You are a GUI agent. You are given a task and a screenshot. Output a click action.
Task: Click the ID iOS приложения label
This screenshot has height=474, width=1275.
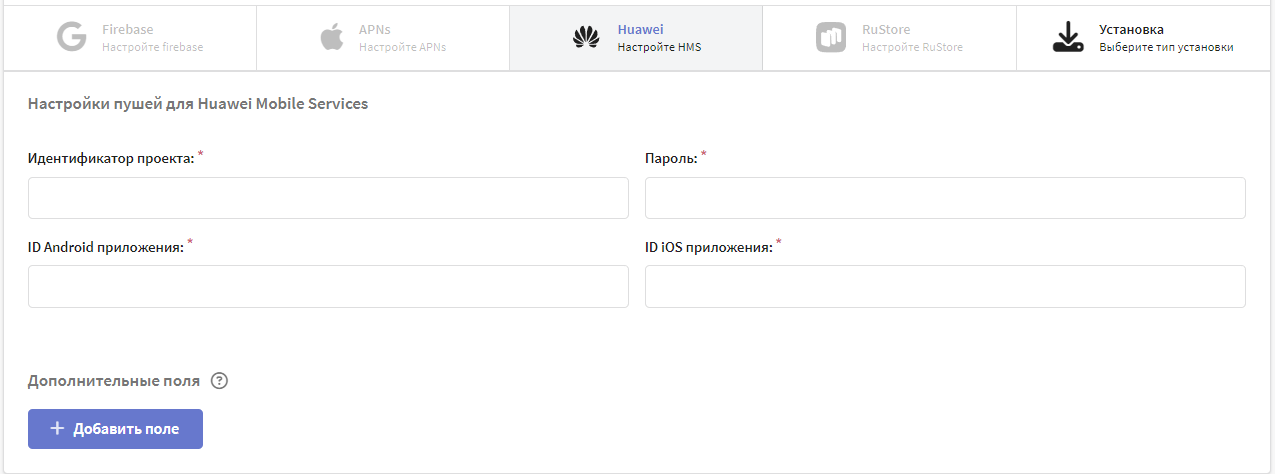click(709, 247)
